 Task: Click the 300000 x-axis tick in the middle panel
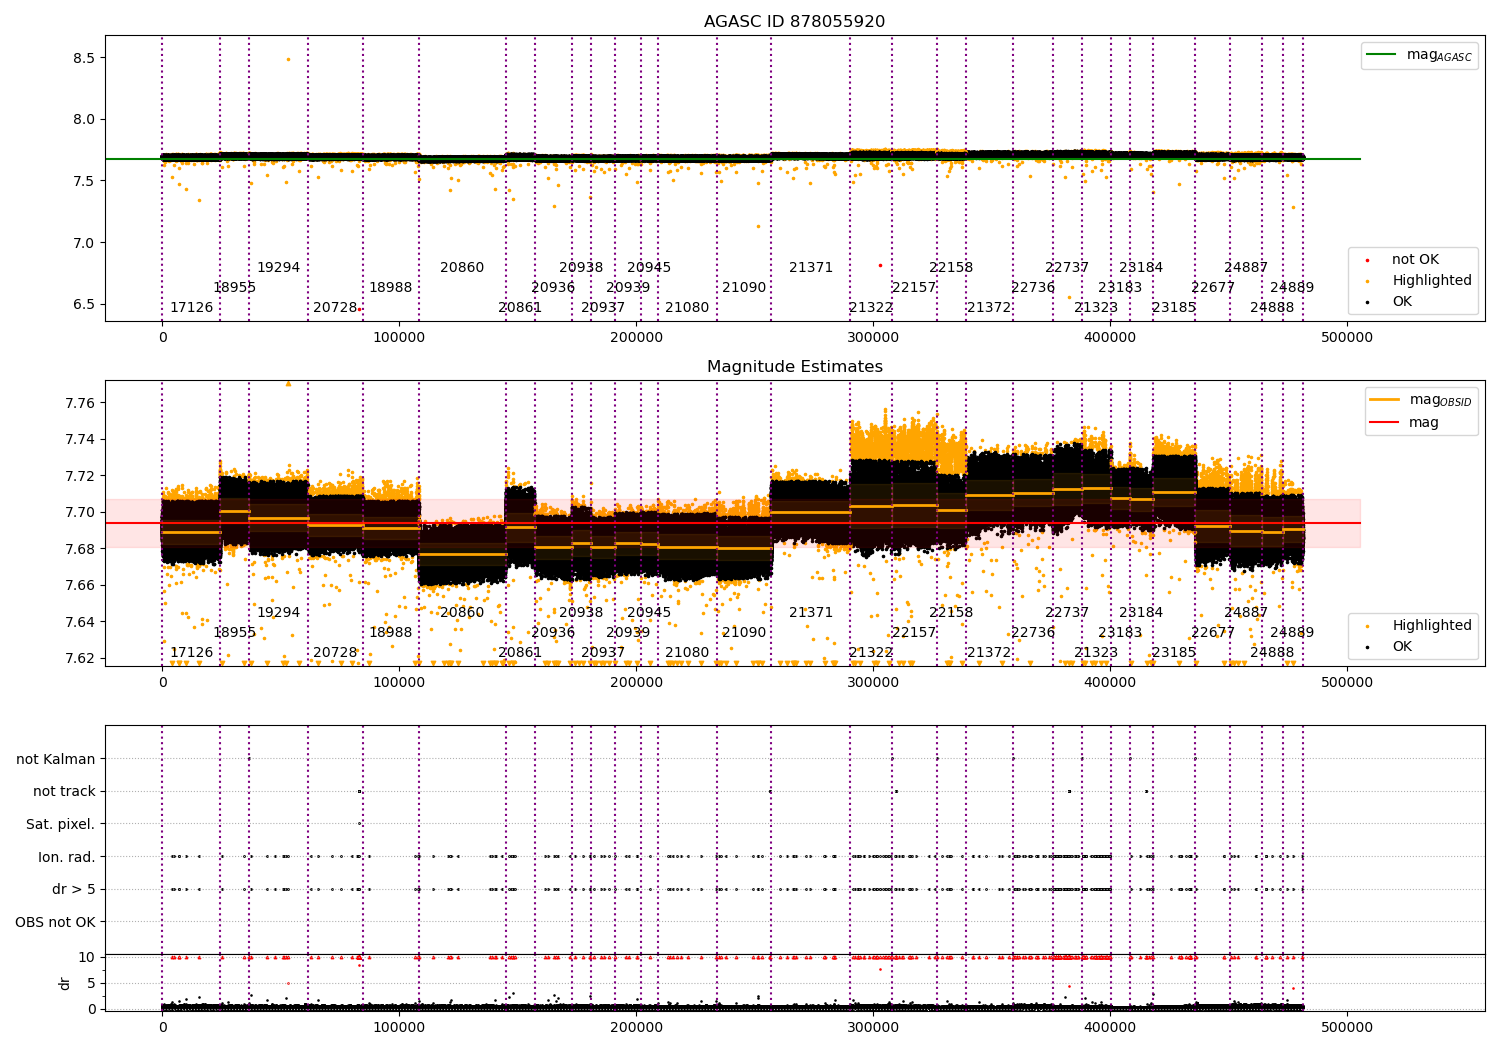pyautogui.click(x=873, y=683)
